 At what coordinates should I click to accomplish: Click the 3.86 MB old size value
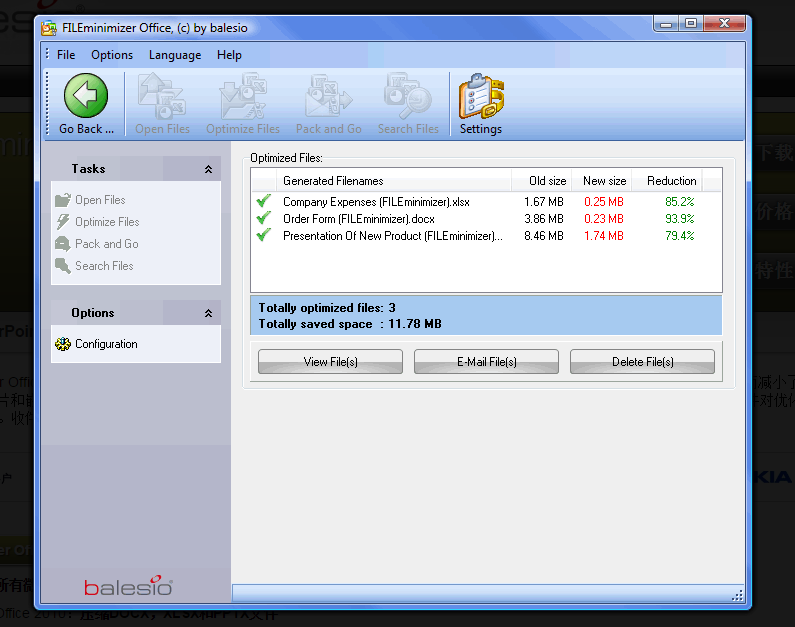point(544,219)
